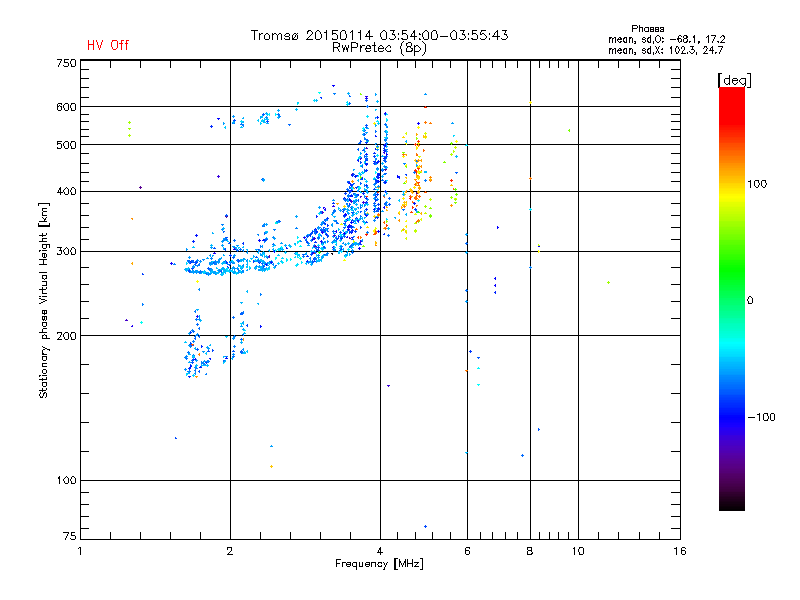
Task: Click the y-axis label "750"
Action: [x=66, y=63]
